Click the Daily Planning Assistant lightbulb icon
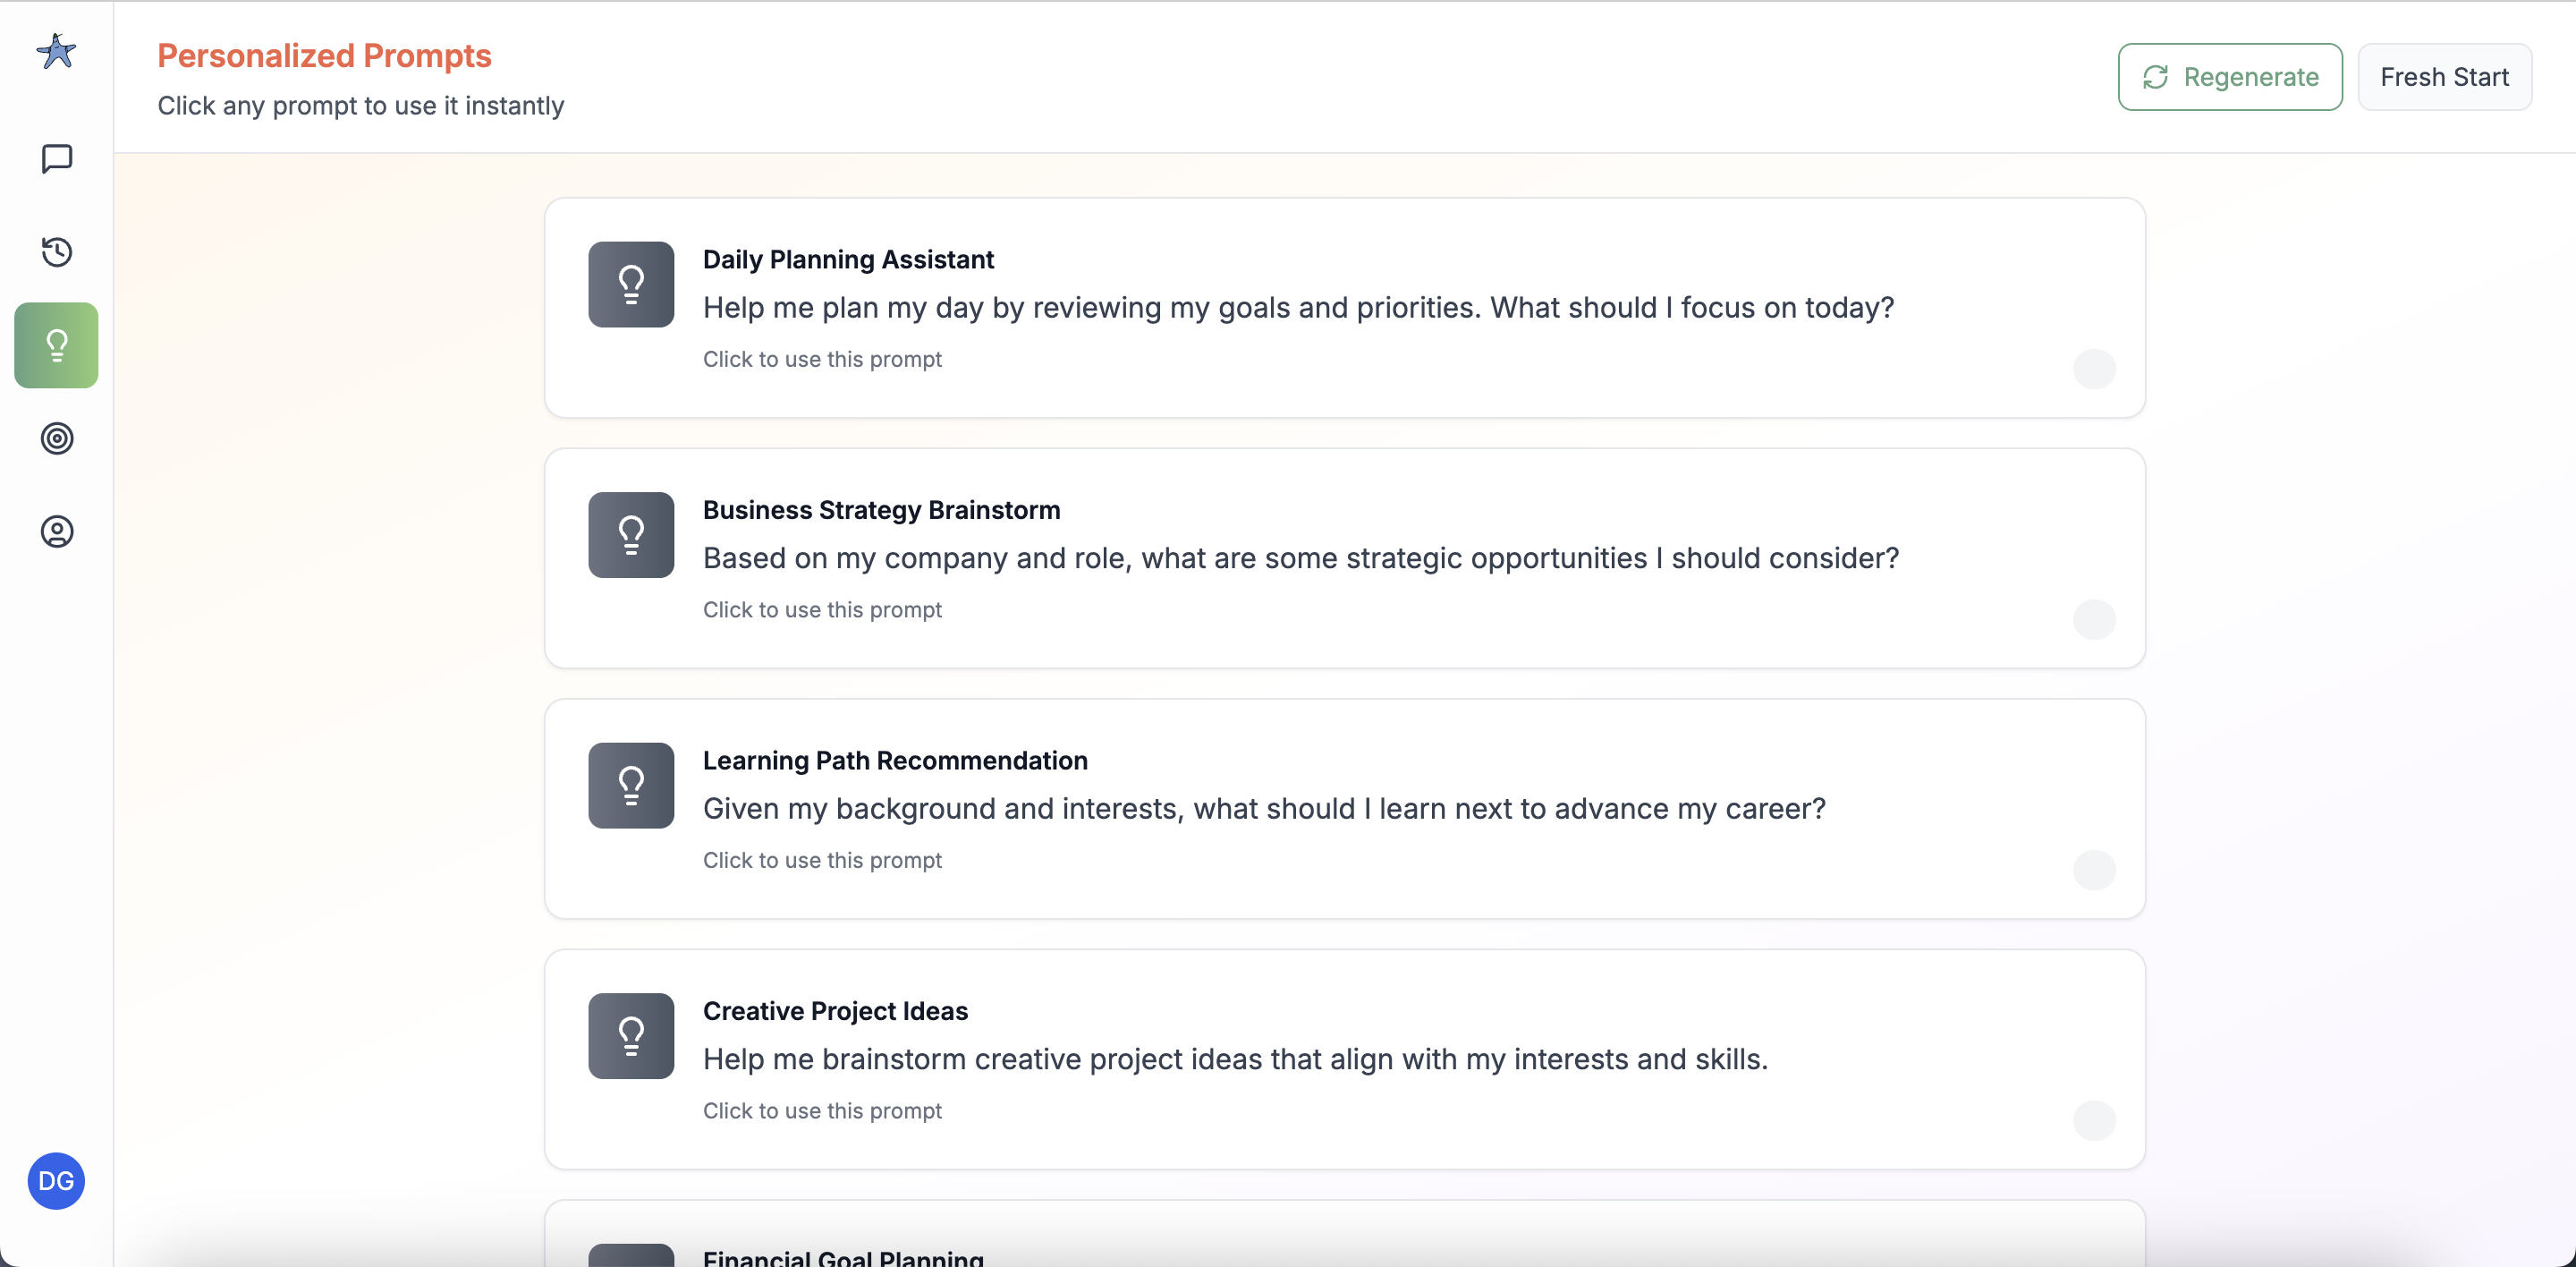 coord(630,284)
